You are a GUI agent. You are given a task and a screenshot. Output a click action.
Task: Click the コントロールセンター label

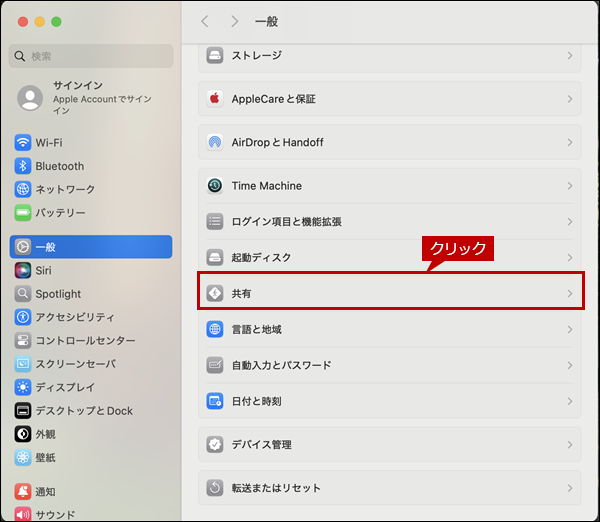coord(85,341)
